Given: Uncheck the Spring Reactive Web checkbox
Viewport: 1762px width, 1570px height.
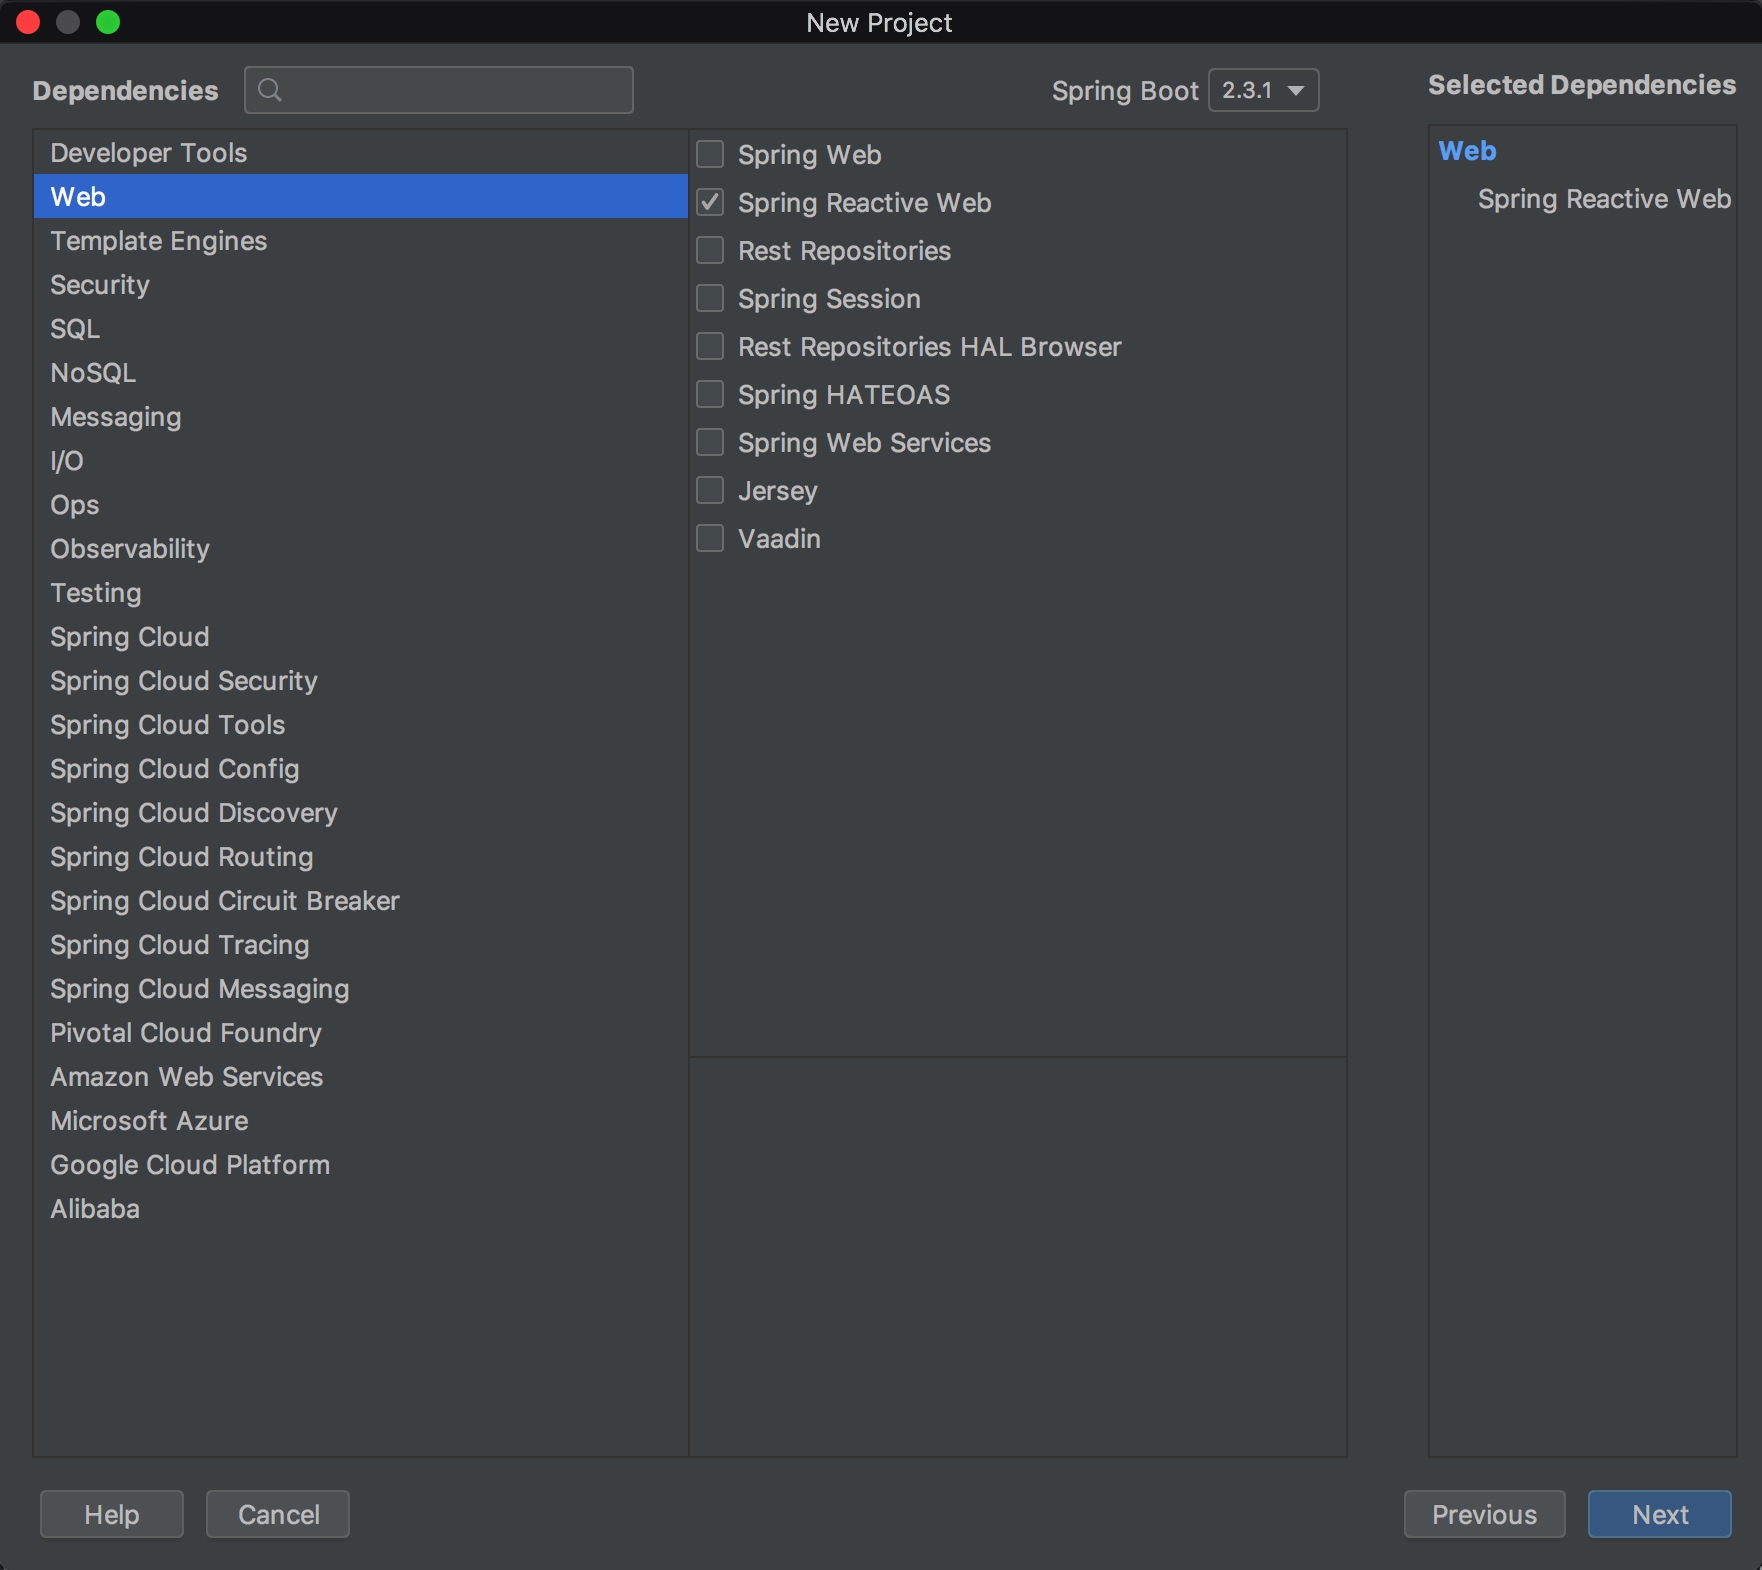Looking at the screenshot, I should 710,202.
